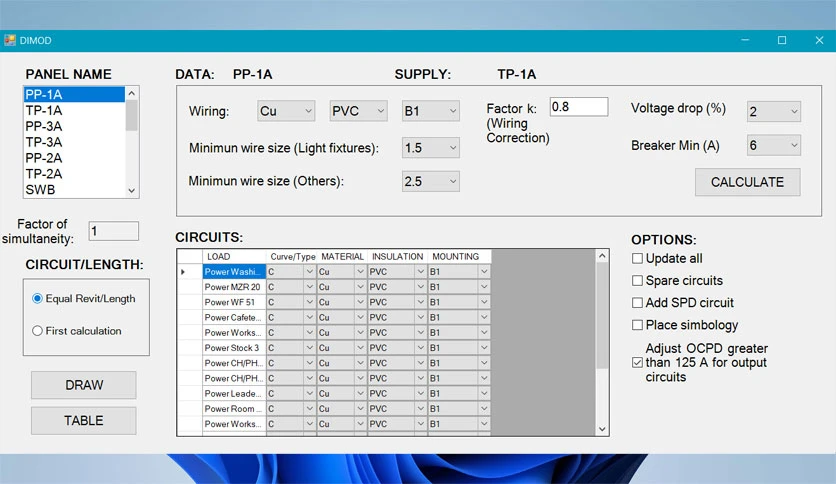Select the Power Cafete load cell
Screen dimensions: 836x484
point(234,317)
